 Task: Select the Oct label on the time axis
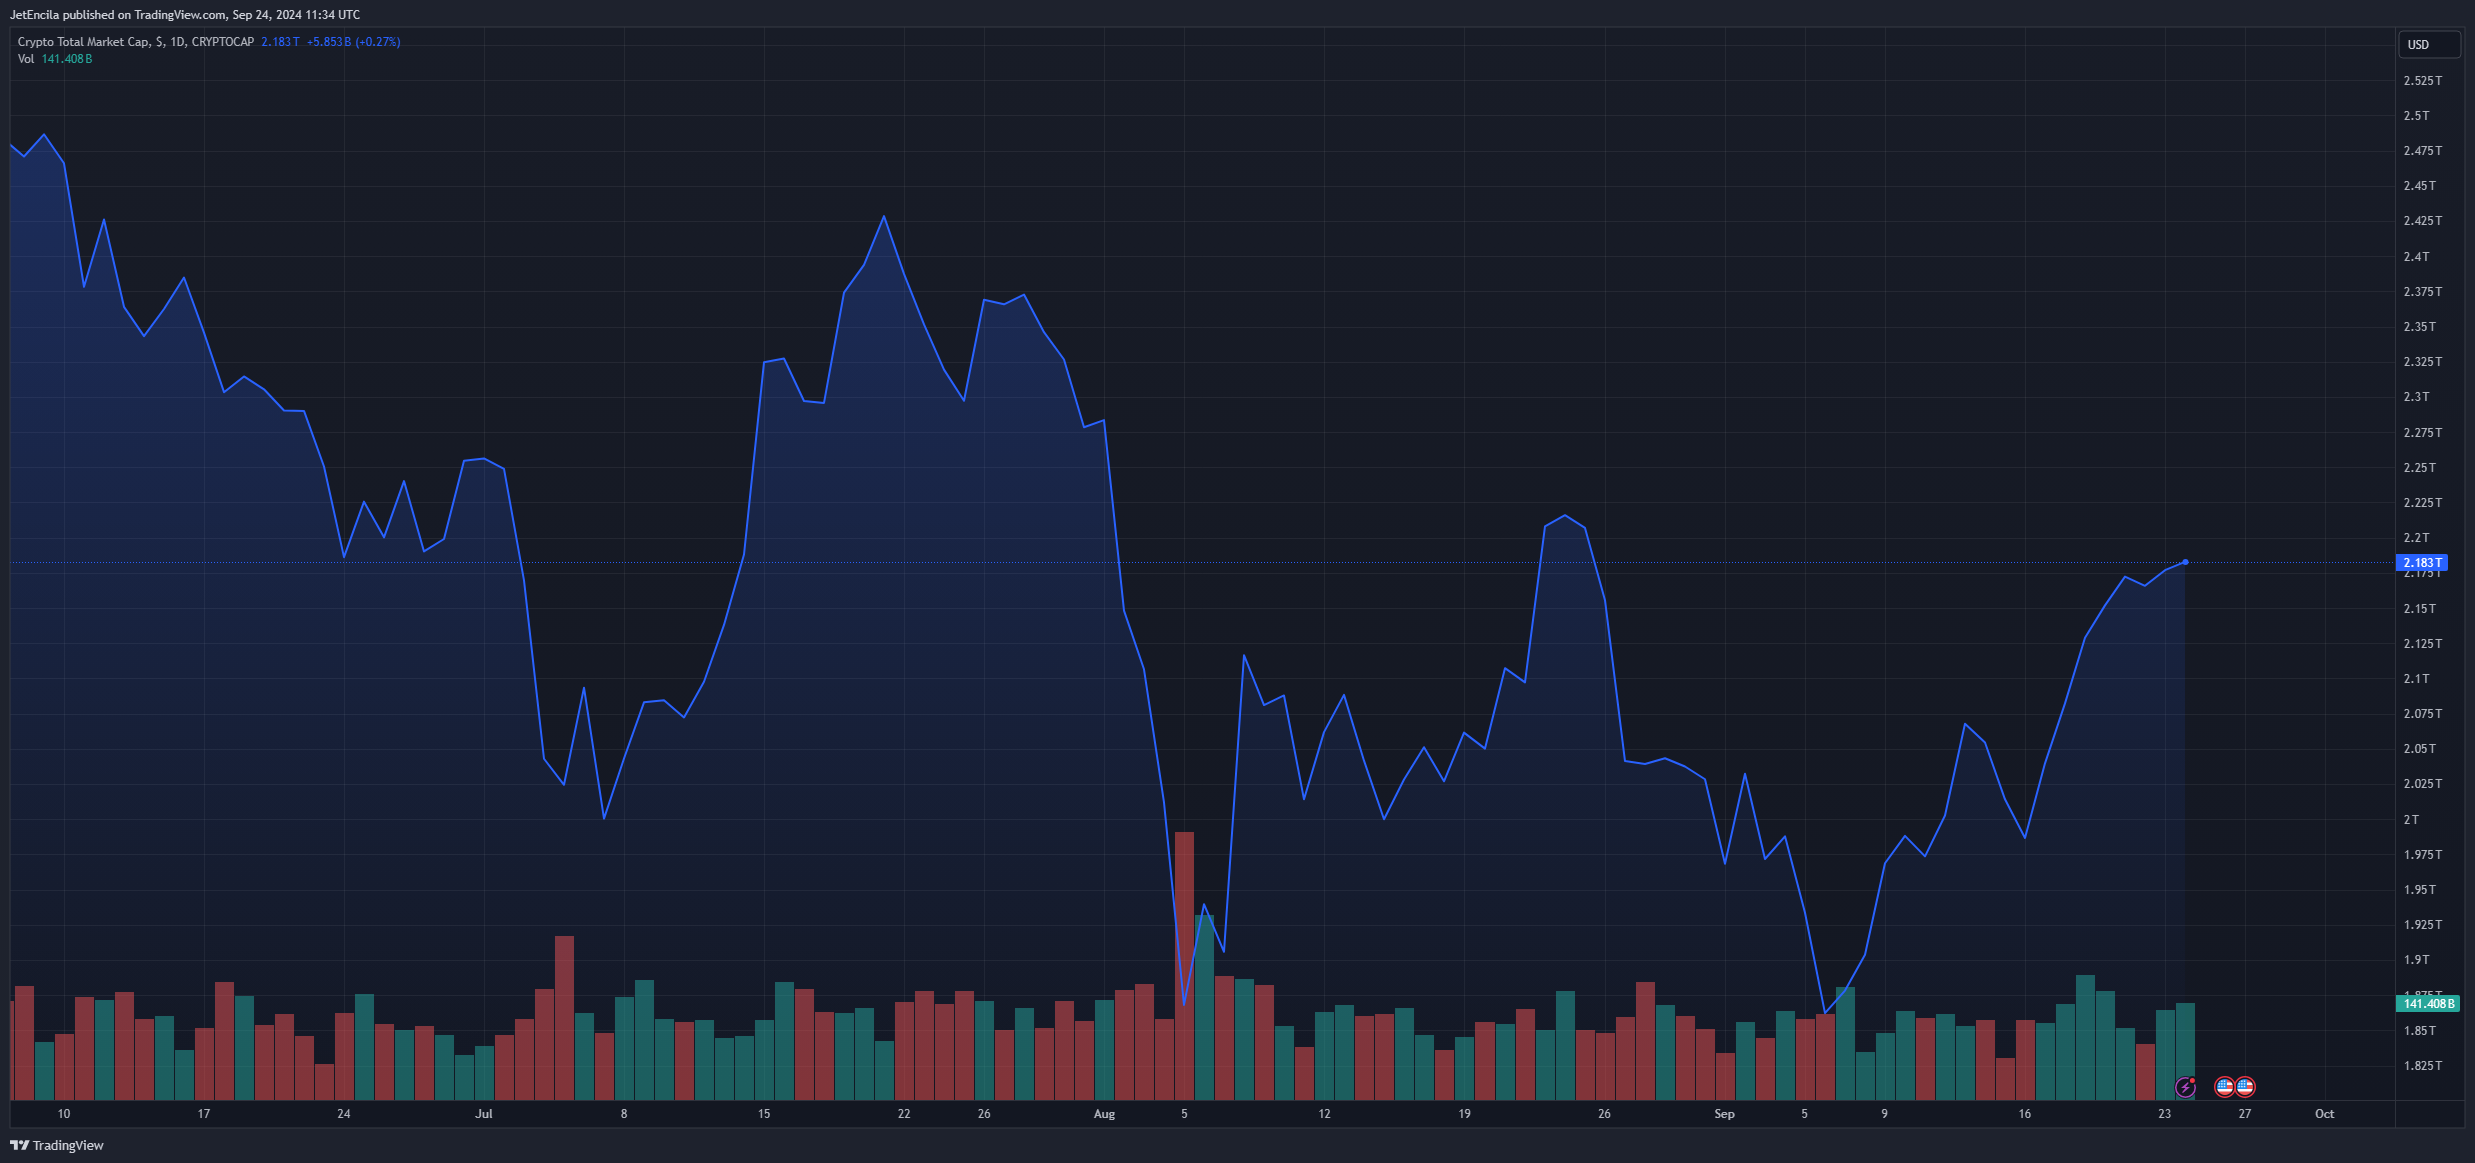(2324, 1113)
